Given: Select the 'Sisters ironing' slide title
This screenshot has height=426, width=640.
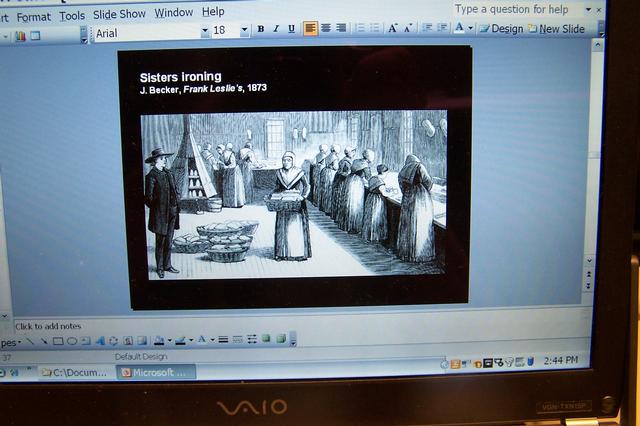Looking at the screenshot, I should coord(180,77).
